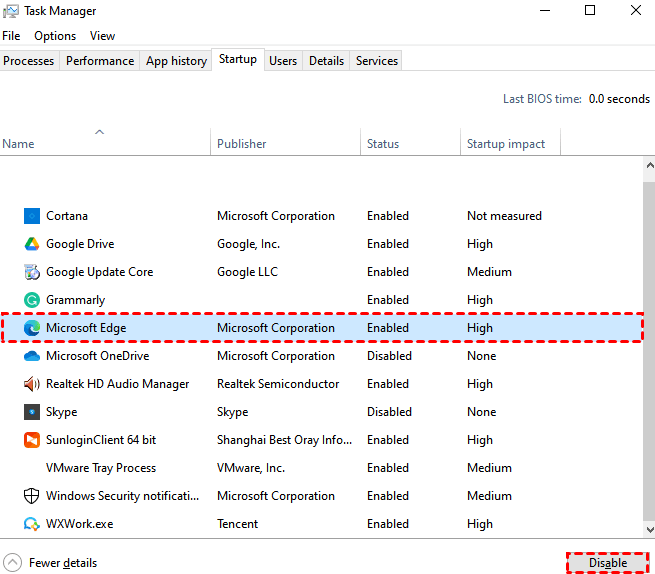Click the Windows Security shield icon
Image resolution: width=655 pixels, height=574 pixels.
pos(31,496)
